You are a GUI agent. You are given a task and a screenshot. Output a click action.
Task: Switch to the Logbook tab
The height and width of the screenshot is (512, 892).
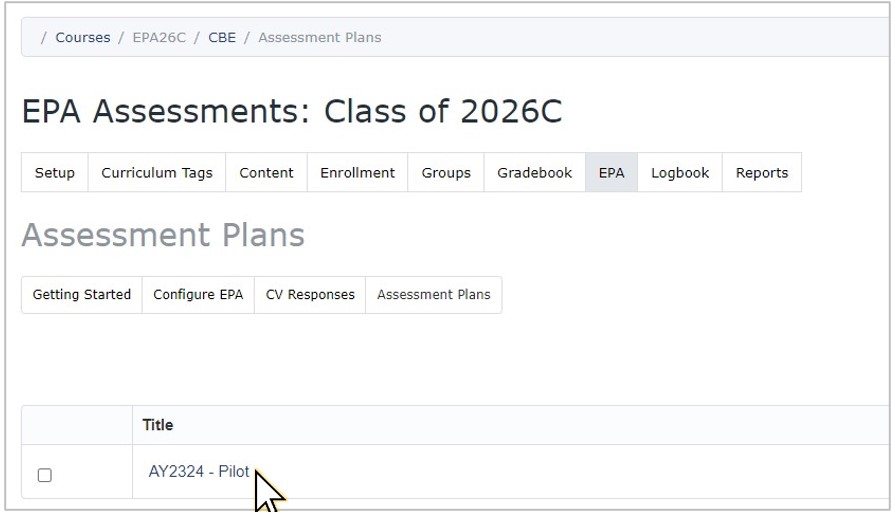click(x=680, y=173)
